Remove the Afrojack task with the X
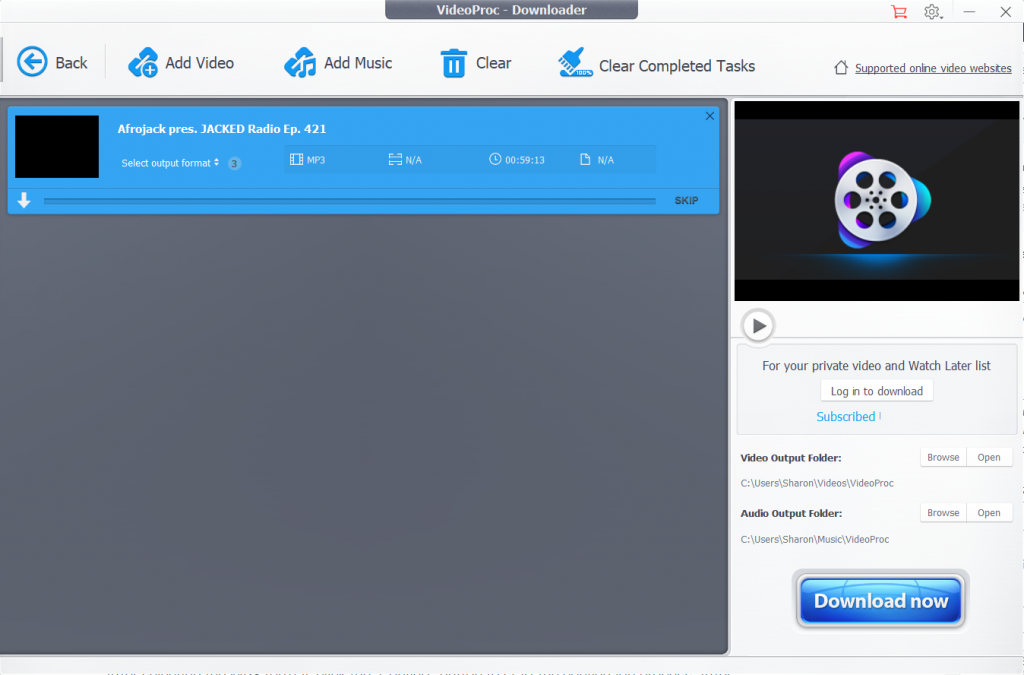The image size is (1024, 675). (710, 116)
